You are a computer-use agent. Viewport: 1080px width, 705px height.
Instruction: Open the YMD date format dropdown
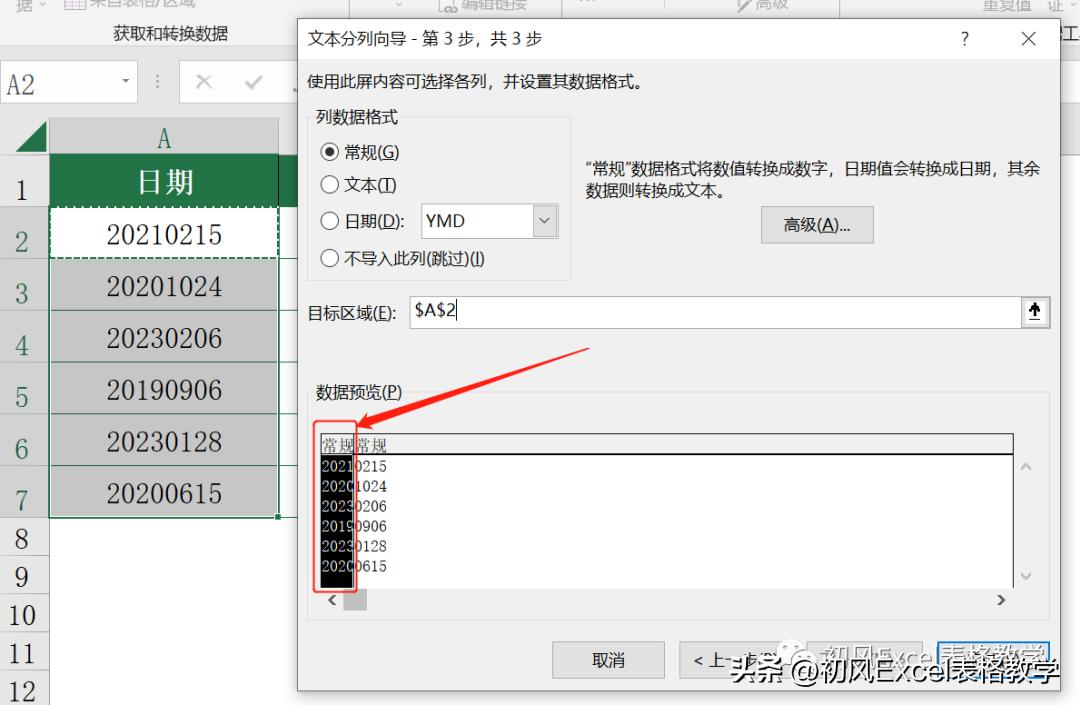pyautogui.click(x=543, y=221)
